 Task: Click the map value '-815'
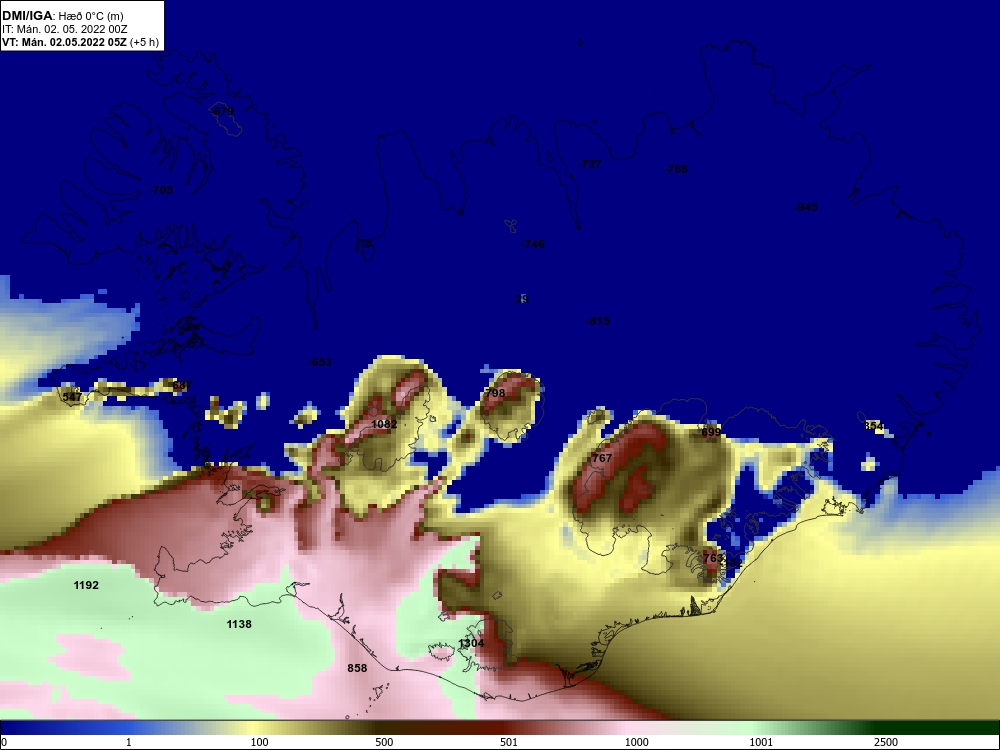pyautogui.click(x=598, y=321)
